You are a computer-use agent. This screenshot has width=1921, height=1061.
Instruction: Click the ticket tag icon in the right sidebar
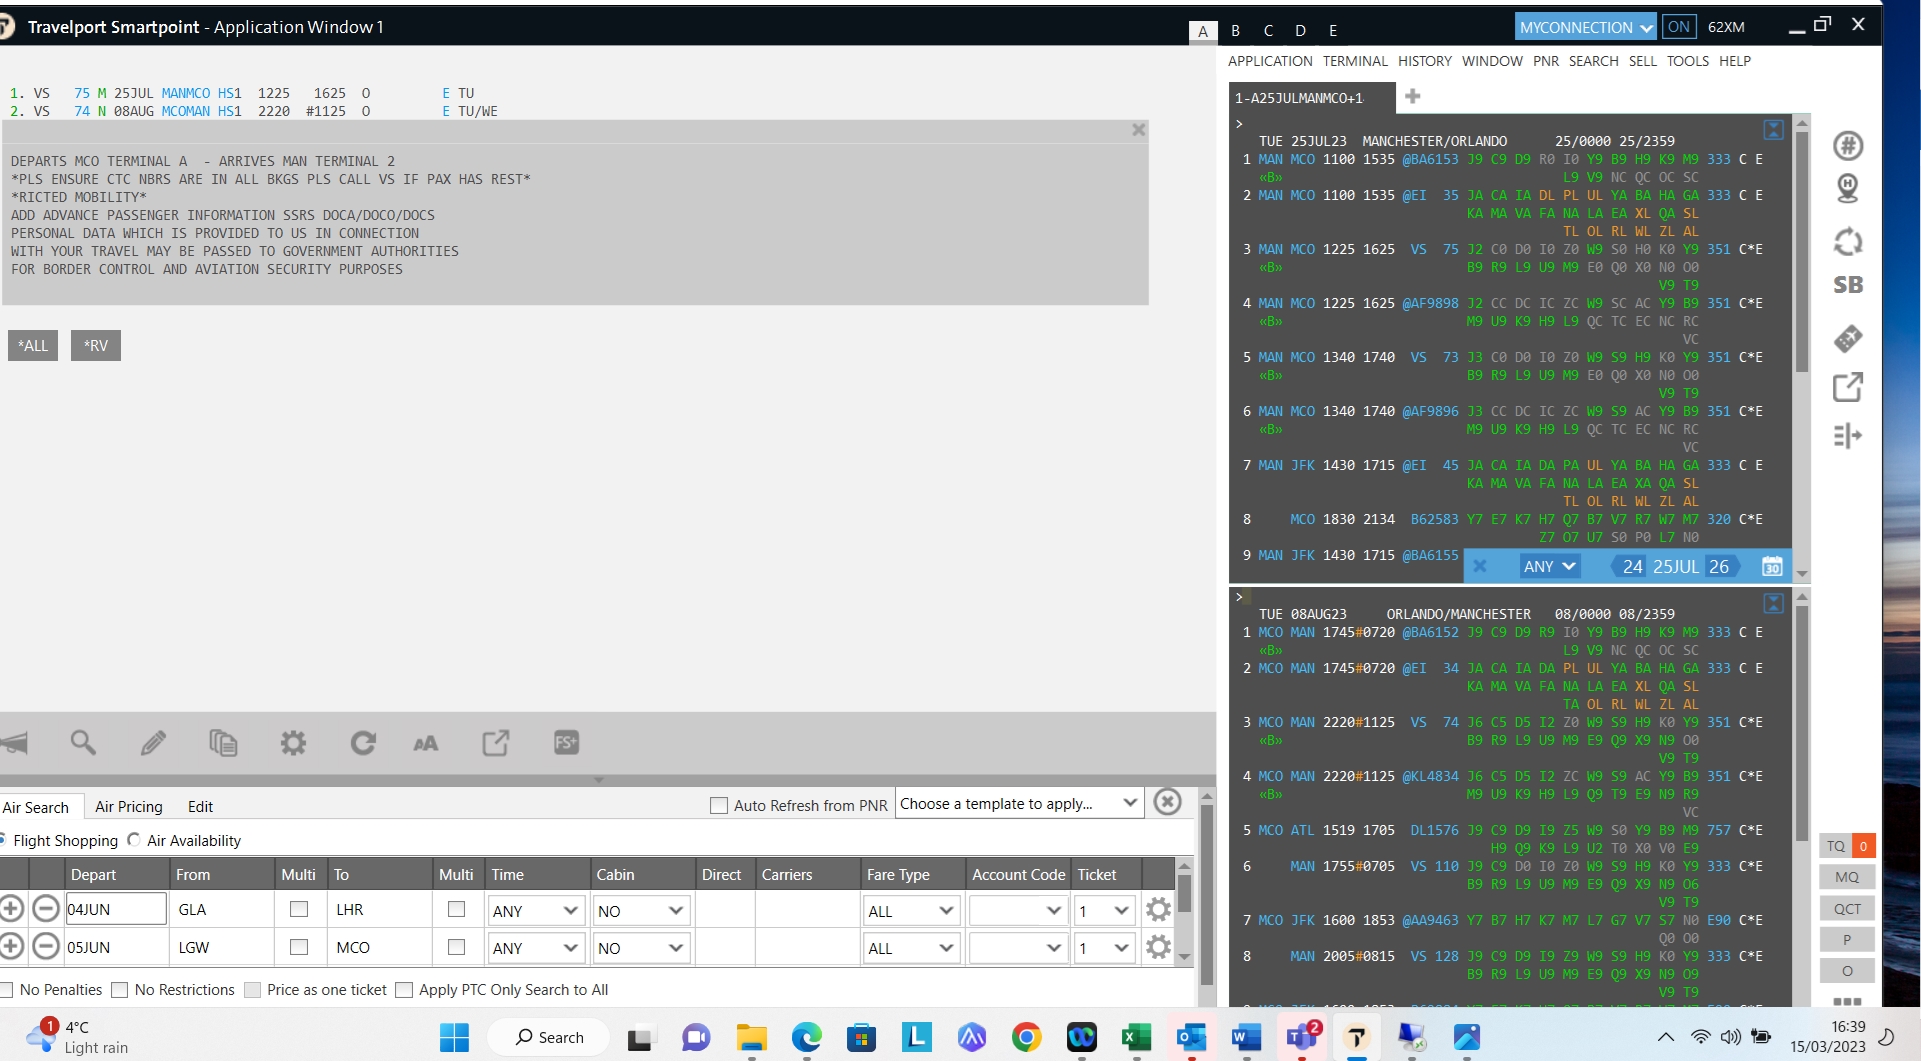point(1848,339)
